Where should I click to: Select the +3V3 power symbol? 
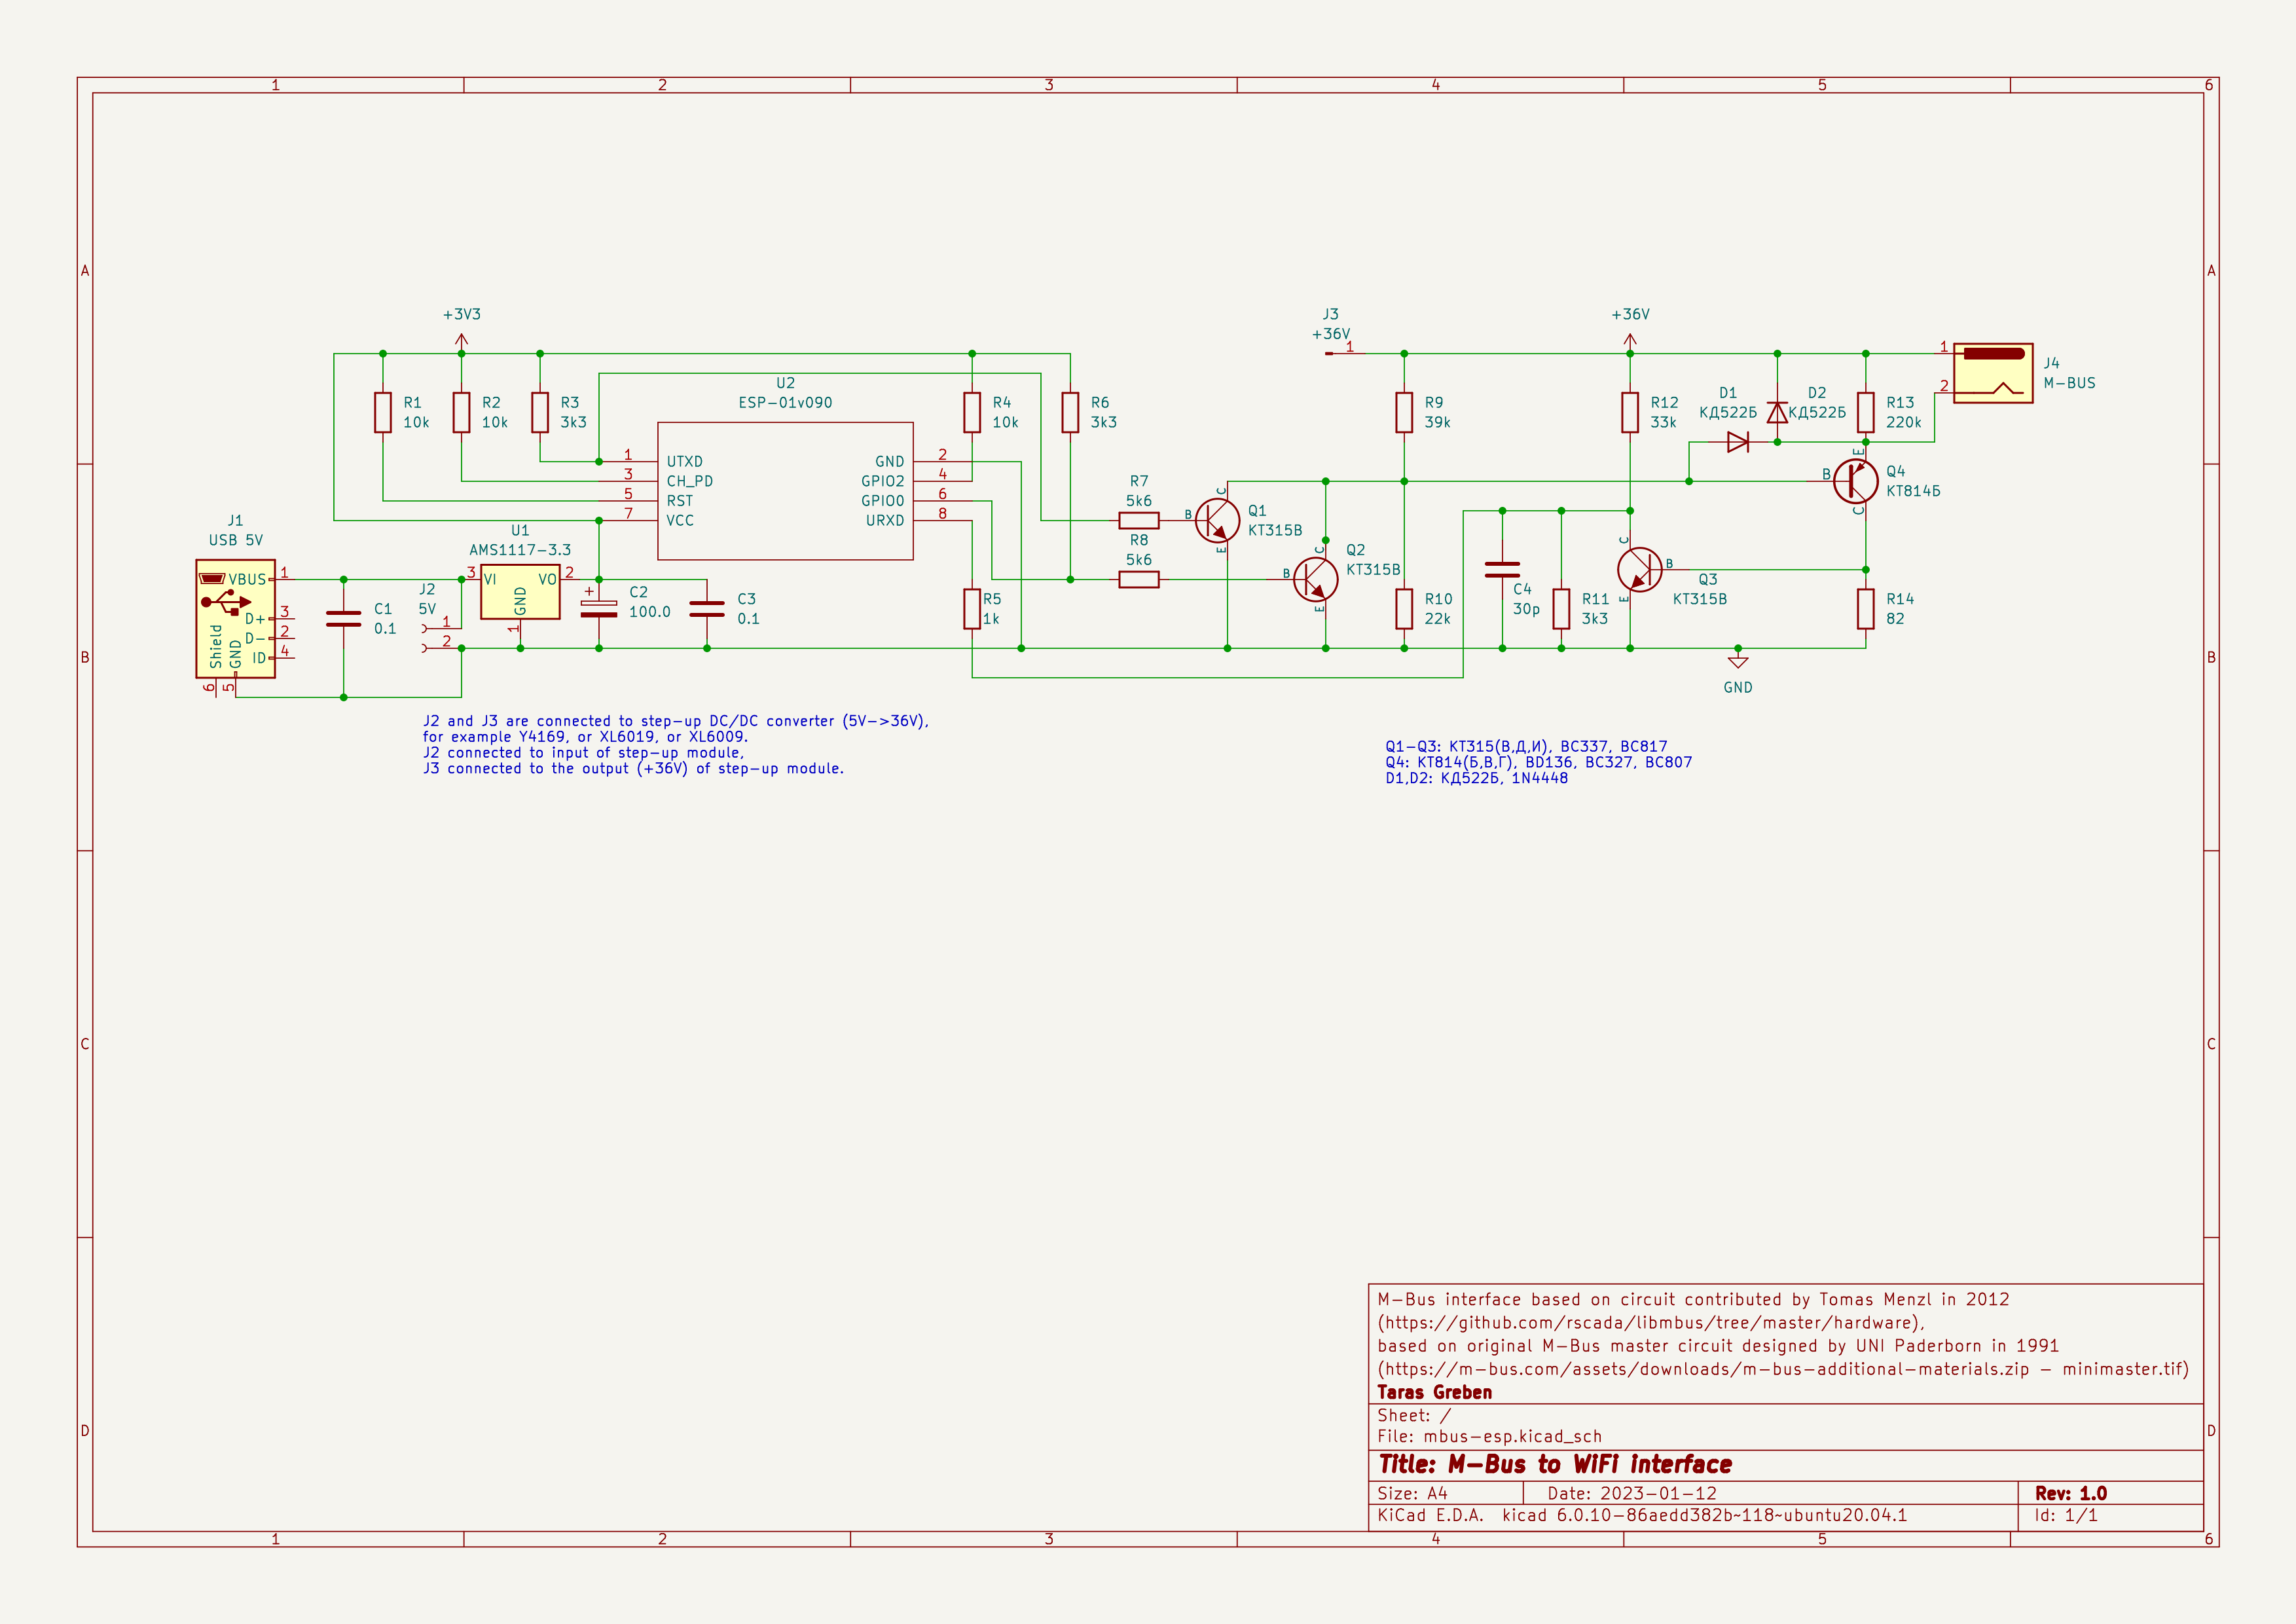(x=461, y=340)
